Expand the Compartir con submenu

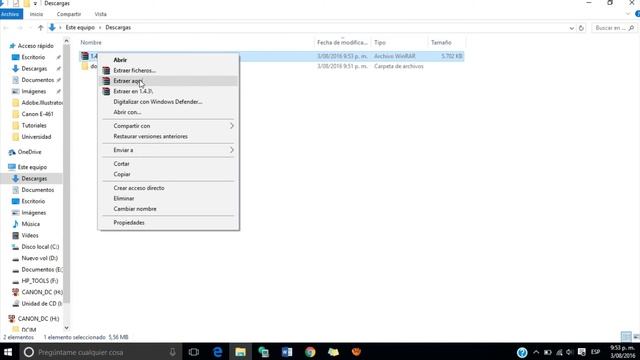[x=168, y=126]
